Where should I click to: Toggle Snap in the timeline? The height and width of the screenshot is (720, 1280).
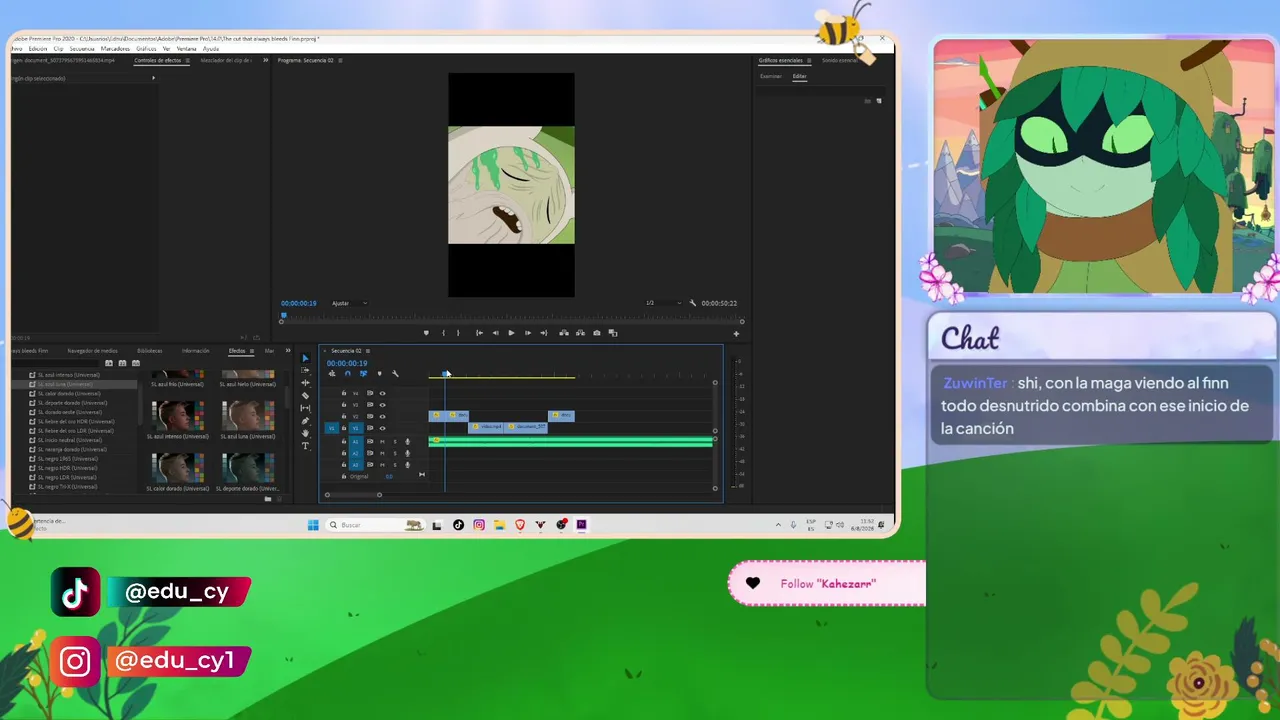click(x=347, y=374)
